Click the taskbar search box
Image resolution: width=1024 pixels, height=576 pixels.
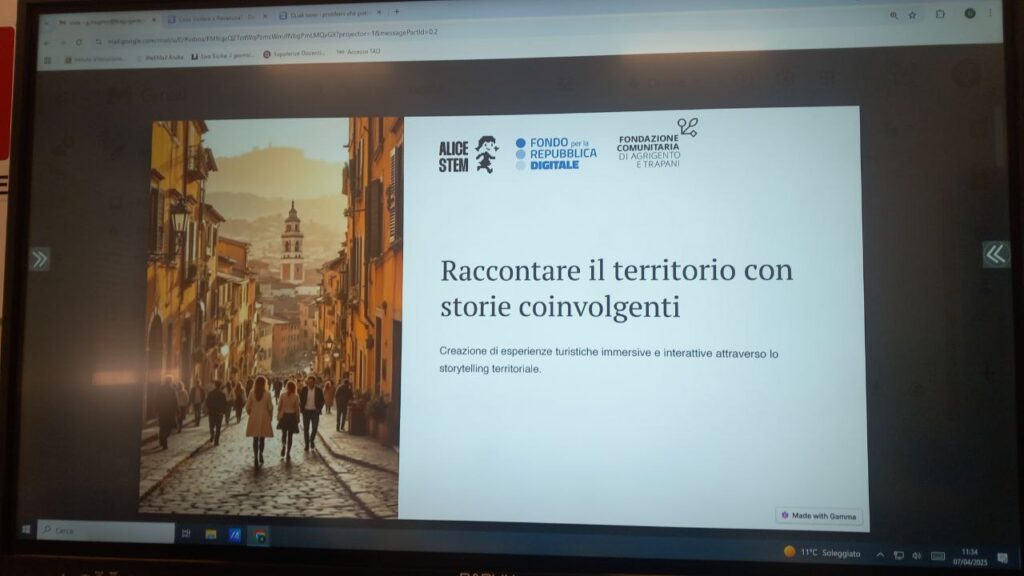(x=105, y=531)
